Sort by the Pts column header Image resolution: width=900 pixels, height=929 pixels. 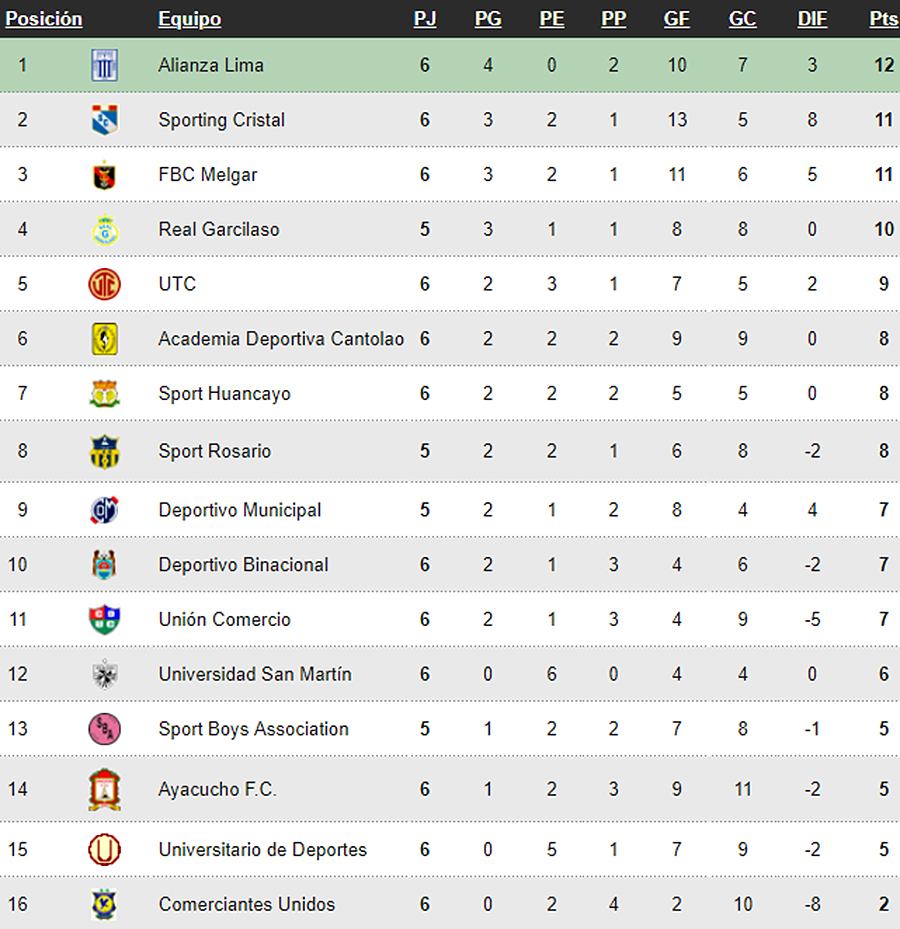point(884,19)
